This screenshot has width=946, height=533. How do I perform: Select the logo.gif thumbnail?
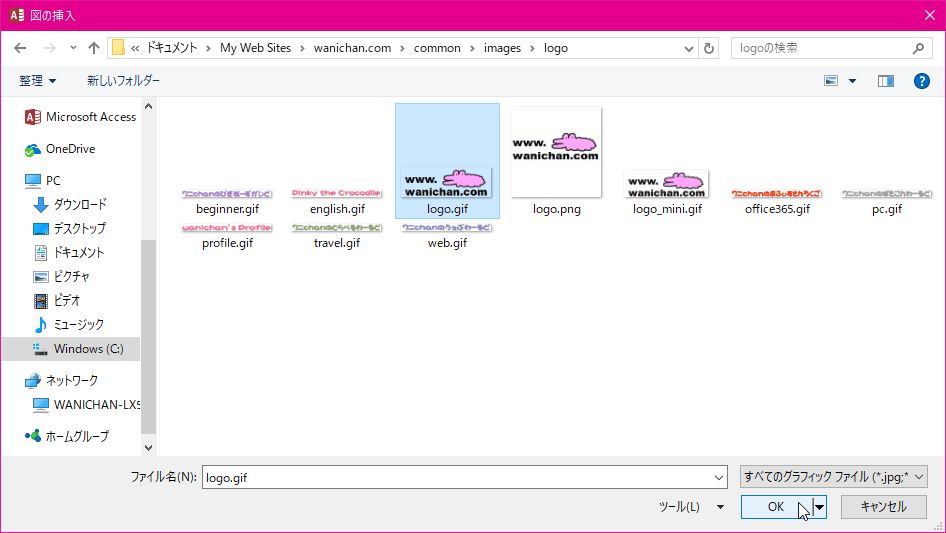click(447, 161)
